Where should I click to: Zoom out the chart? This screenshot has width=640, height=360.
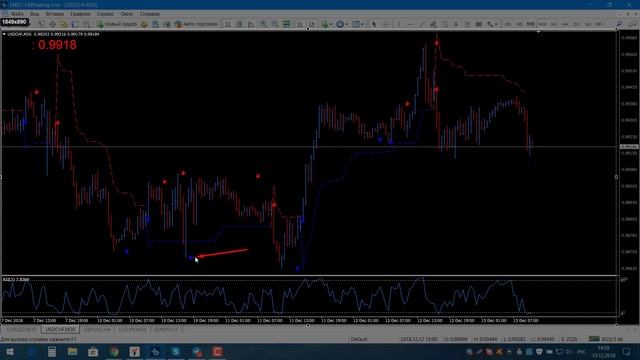(275, 24)
